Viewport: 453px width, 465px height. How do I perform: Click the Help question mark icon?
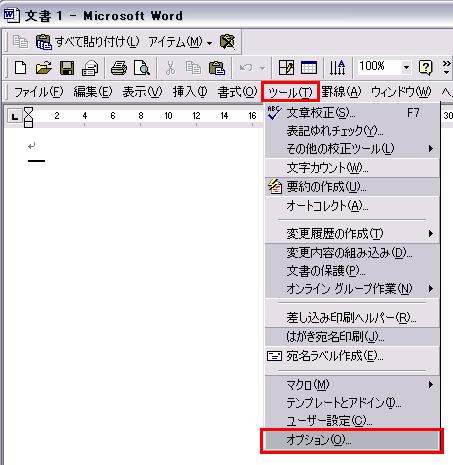(425, 68)
